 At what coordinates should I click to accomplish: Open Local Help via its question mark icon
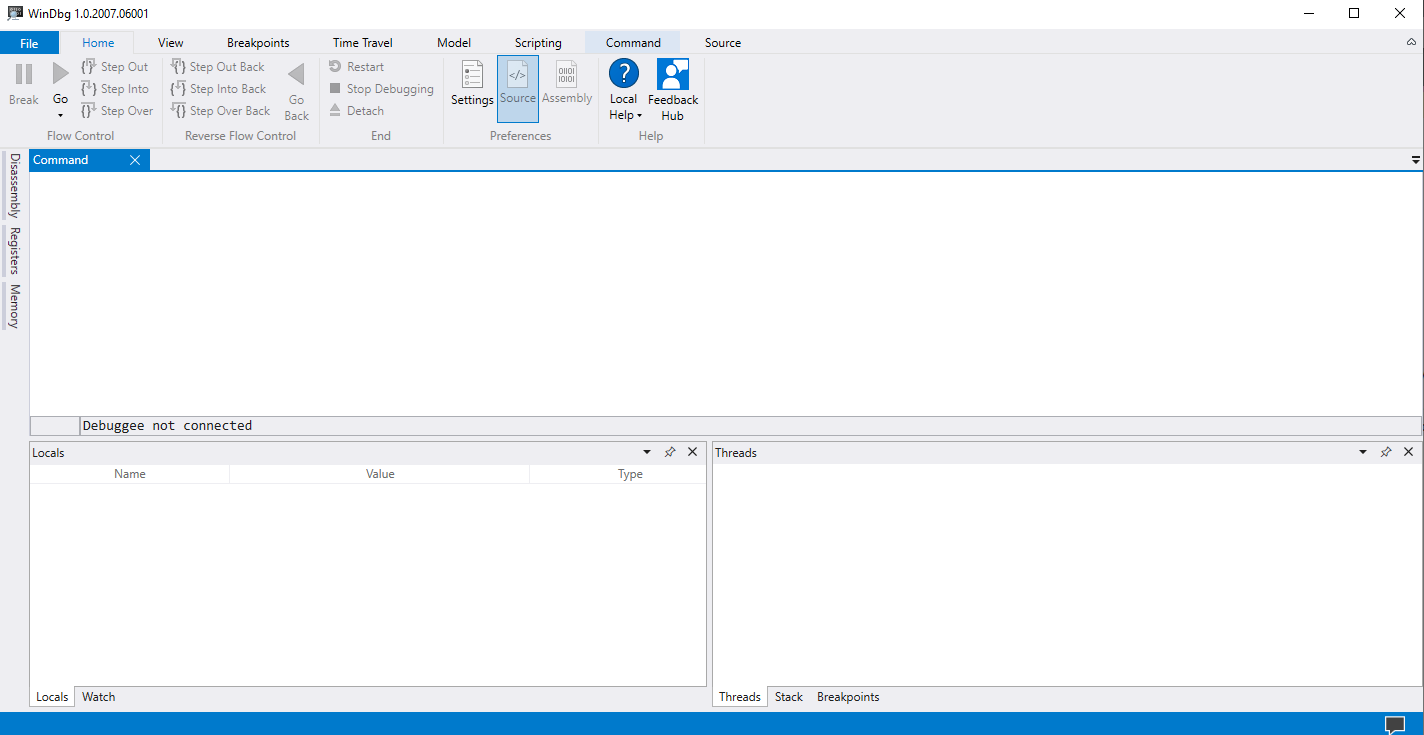(x=623, y=75)
